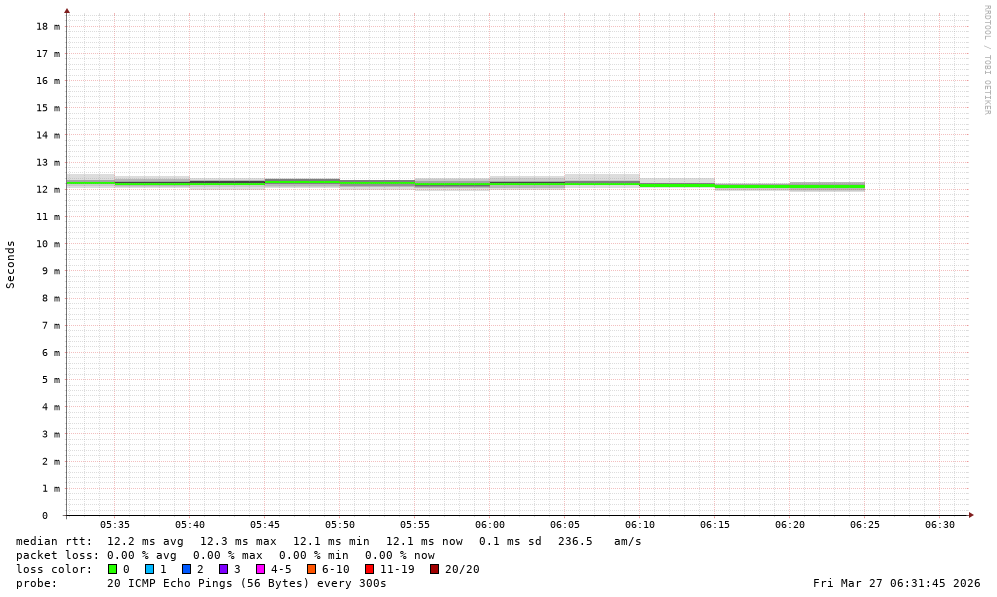Select the fifth bar segment from left
The height and width of the screenshot is (597, 997).
(x=377, y=185)
